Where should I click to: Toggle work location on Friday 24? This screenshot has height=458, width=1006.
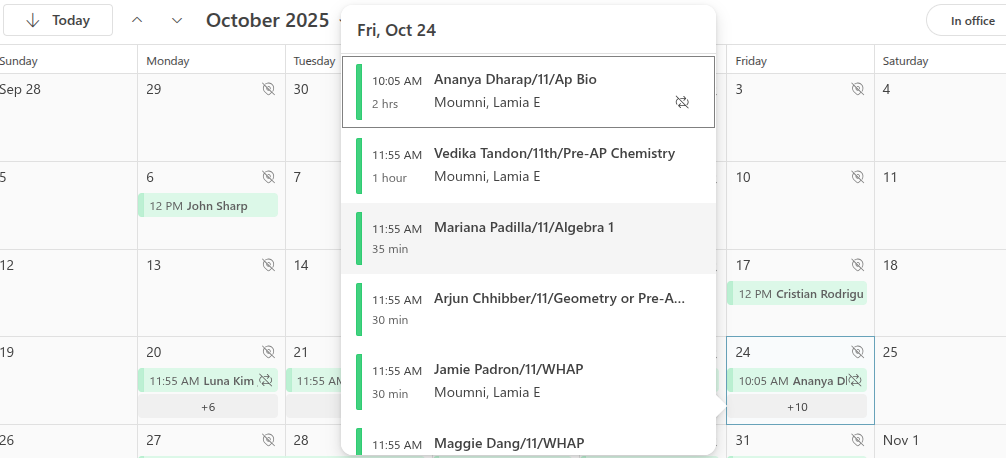[x=857, y=352]
